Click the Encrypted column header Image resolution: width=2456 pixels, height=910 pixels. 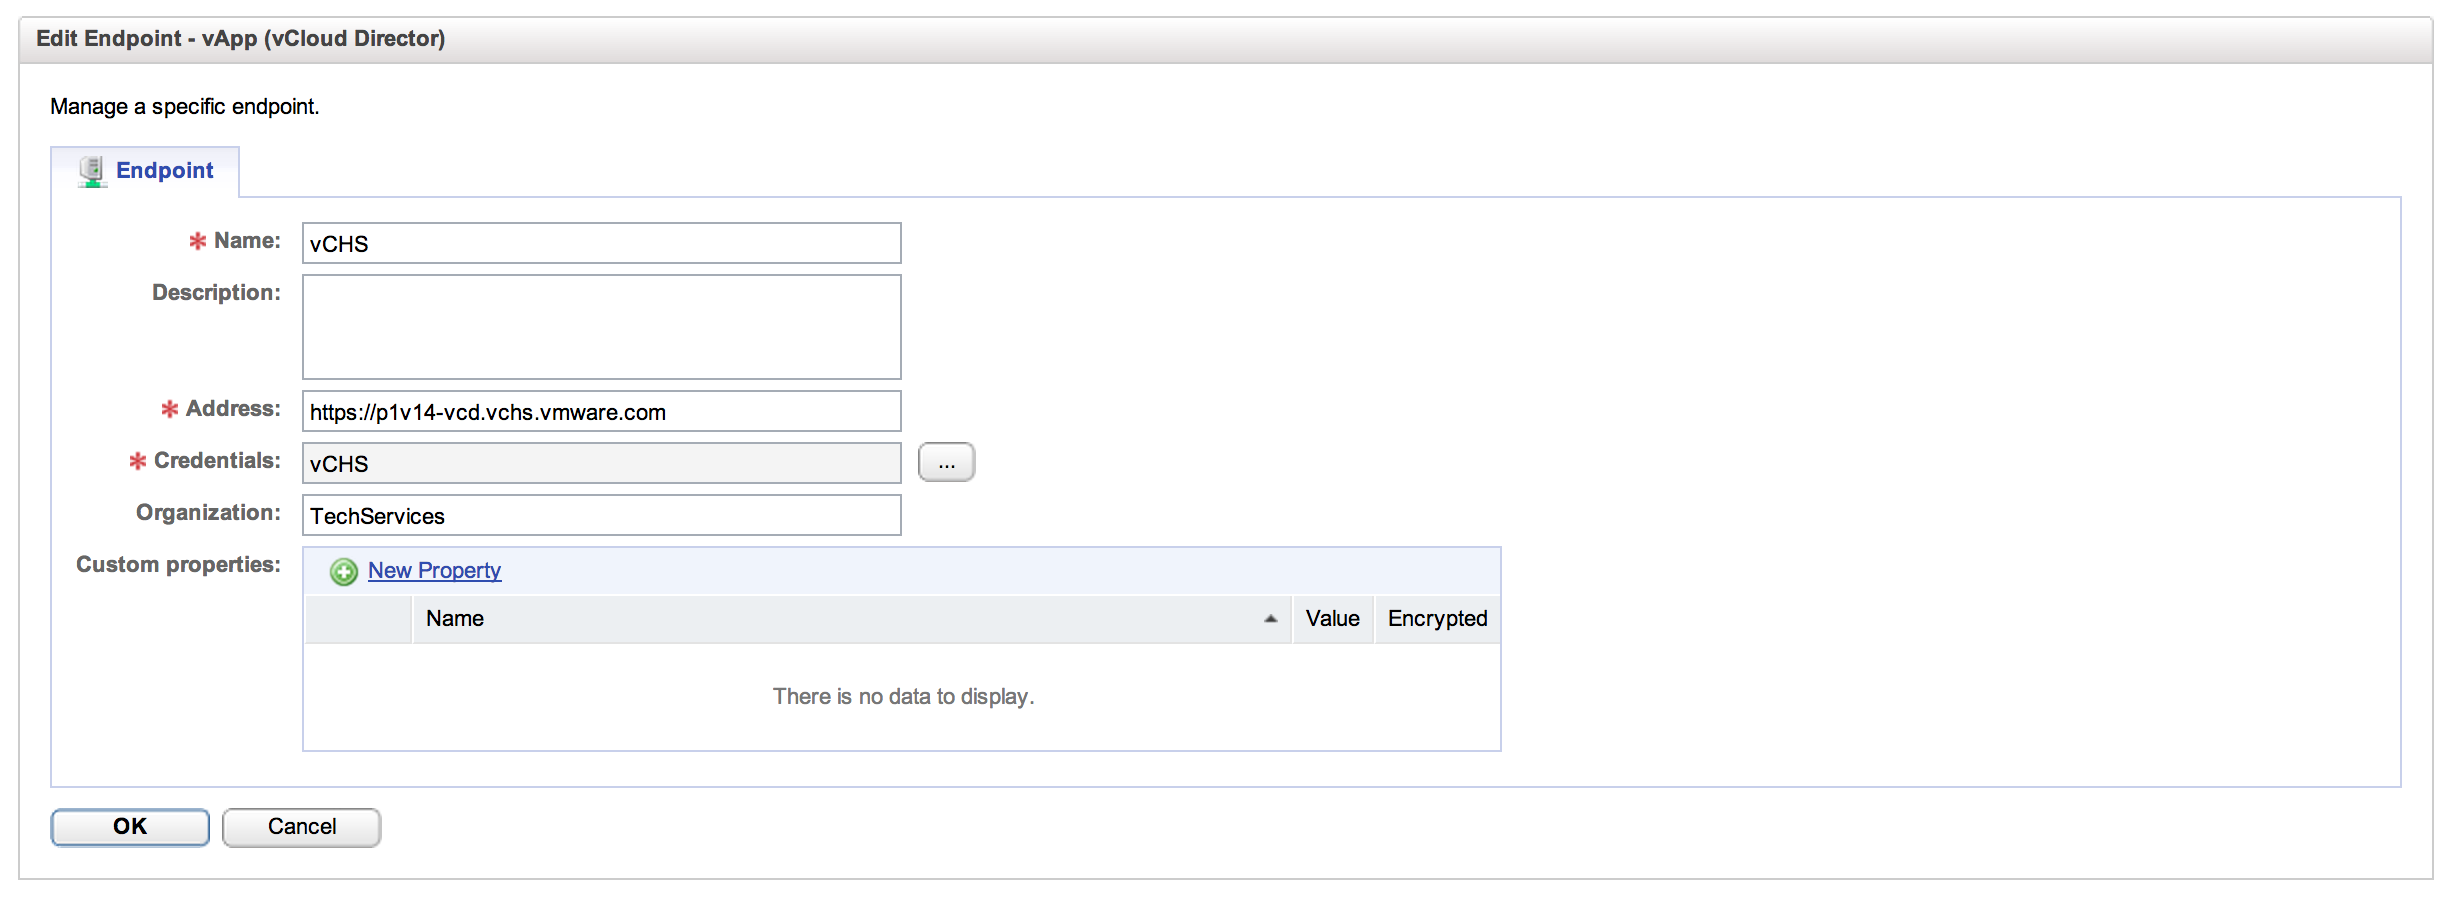[1437, 619]
